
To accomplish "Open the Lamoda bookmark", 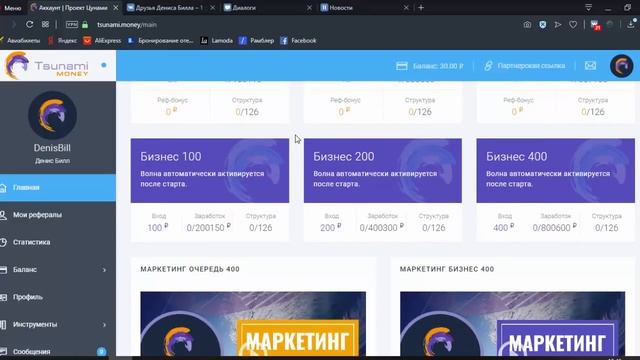I will coord(217,40).
